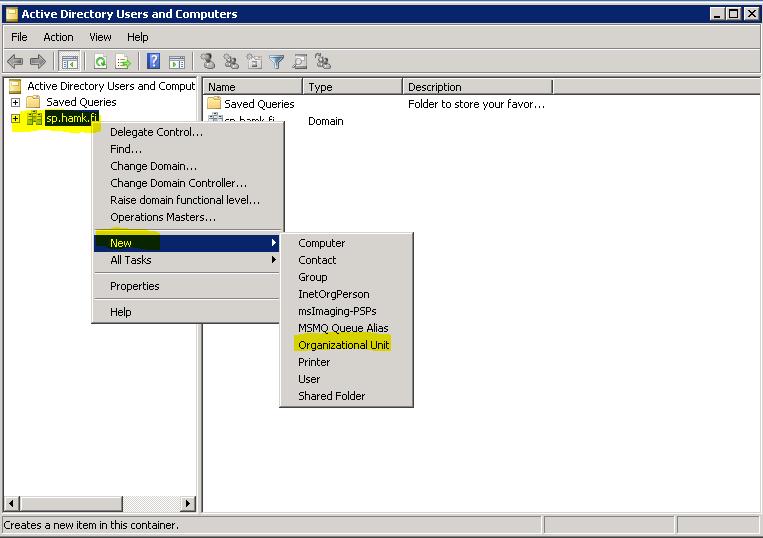The image size is (763, 538).
Task: Click the Forward arrow in the toolbar
Action: point(37,61)
